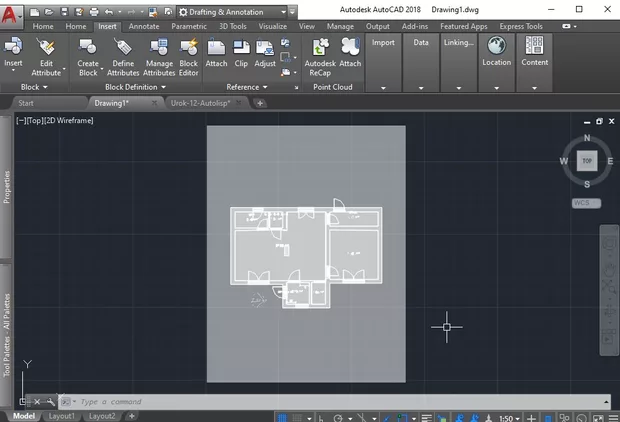Screen dimensions: 620x422
Task: Click the Insert block icon
Action: [13, 47]
